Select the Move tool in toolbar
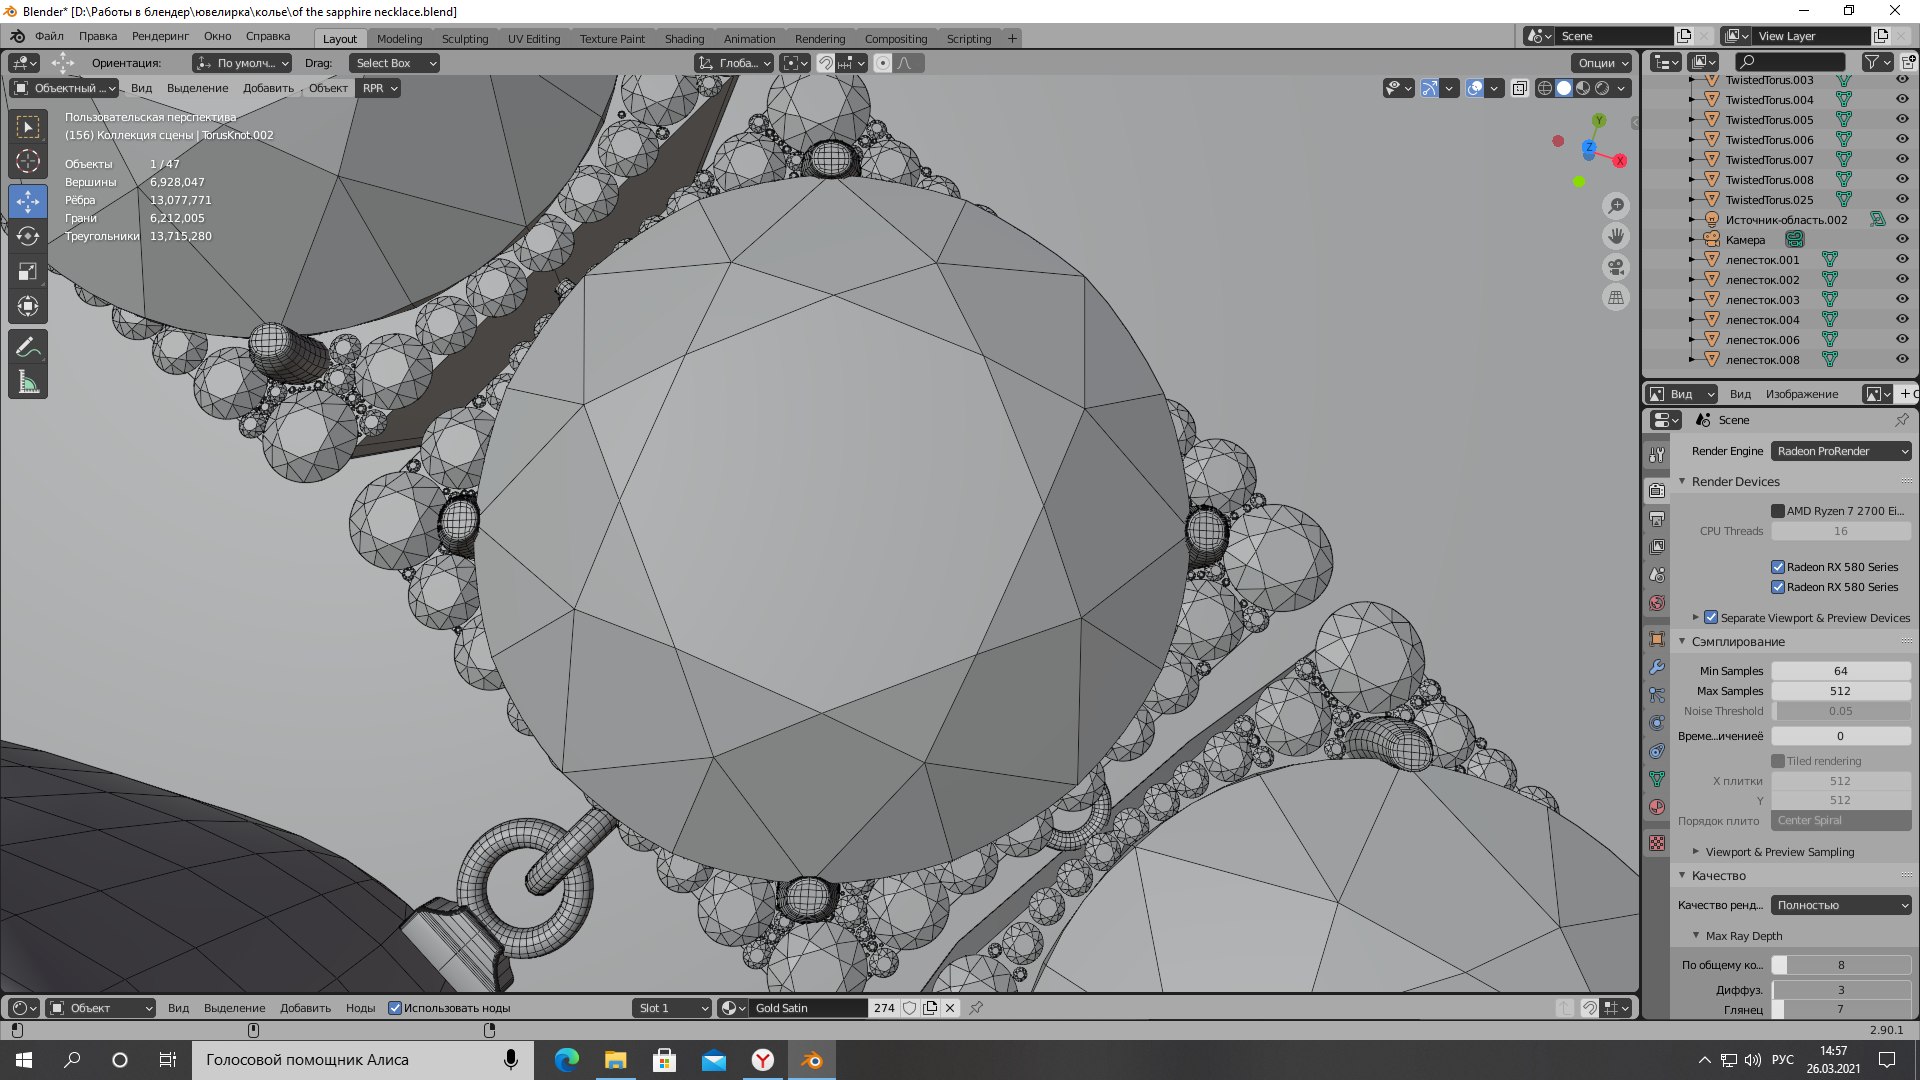The width and height of the screenshot is (1920, 1080). (x=28, y=202)
